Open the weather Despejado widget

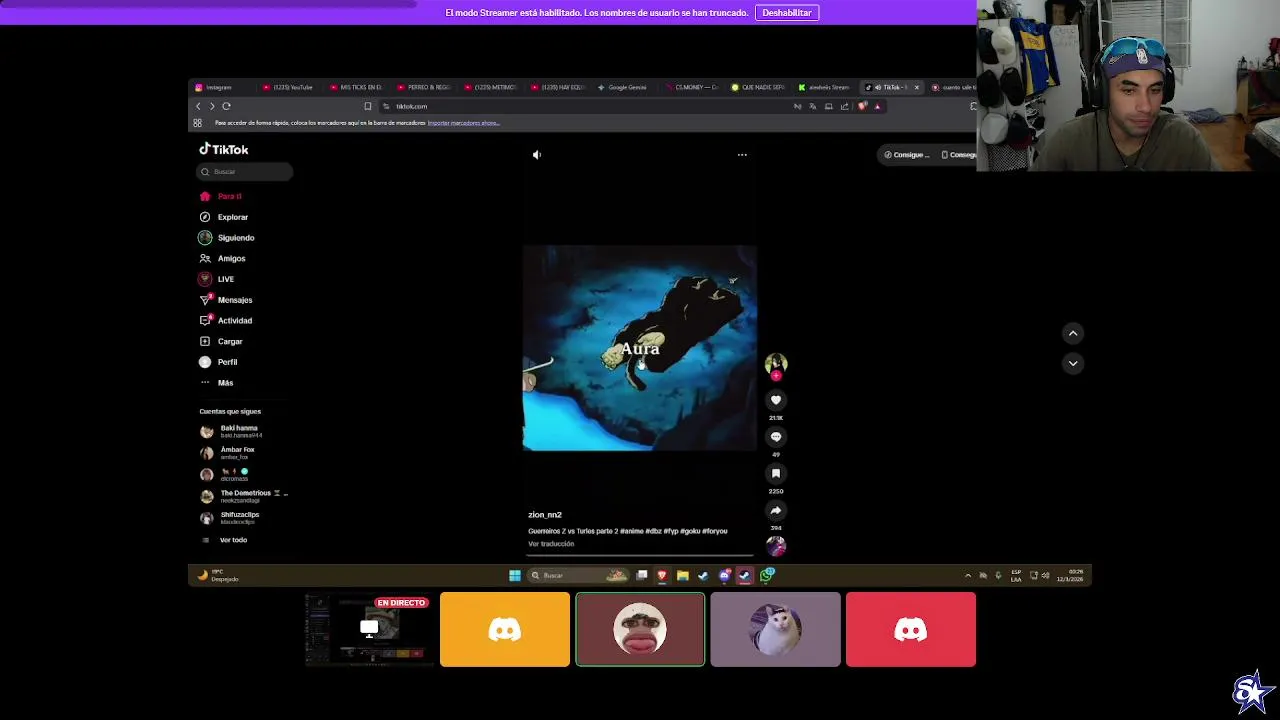[x=220, y=575]
